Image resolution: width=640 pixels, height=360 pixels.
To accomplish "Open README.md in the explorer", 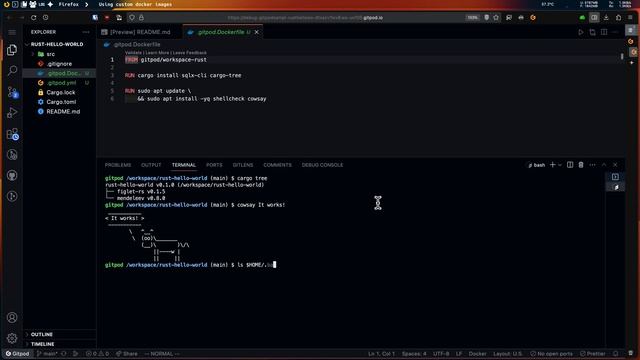I will click(x=63, y=111).
